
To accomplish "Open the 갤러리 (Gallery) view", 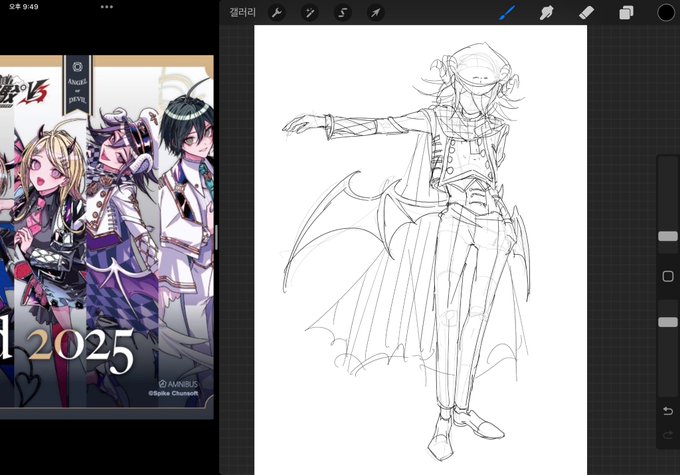I will [242, 13].
